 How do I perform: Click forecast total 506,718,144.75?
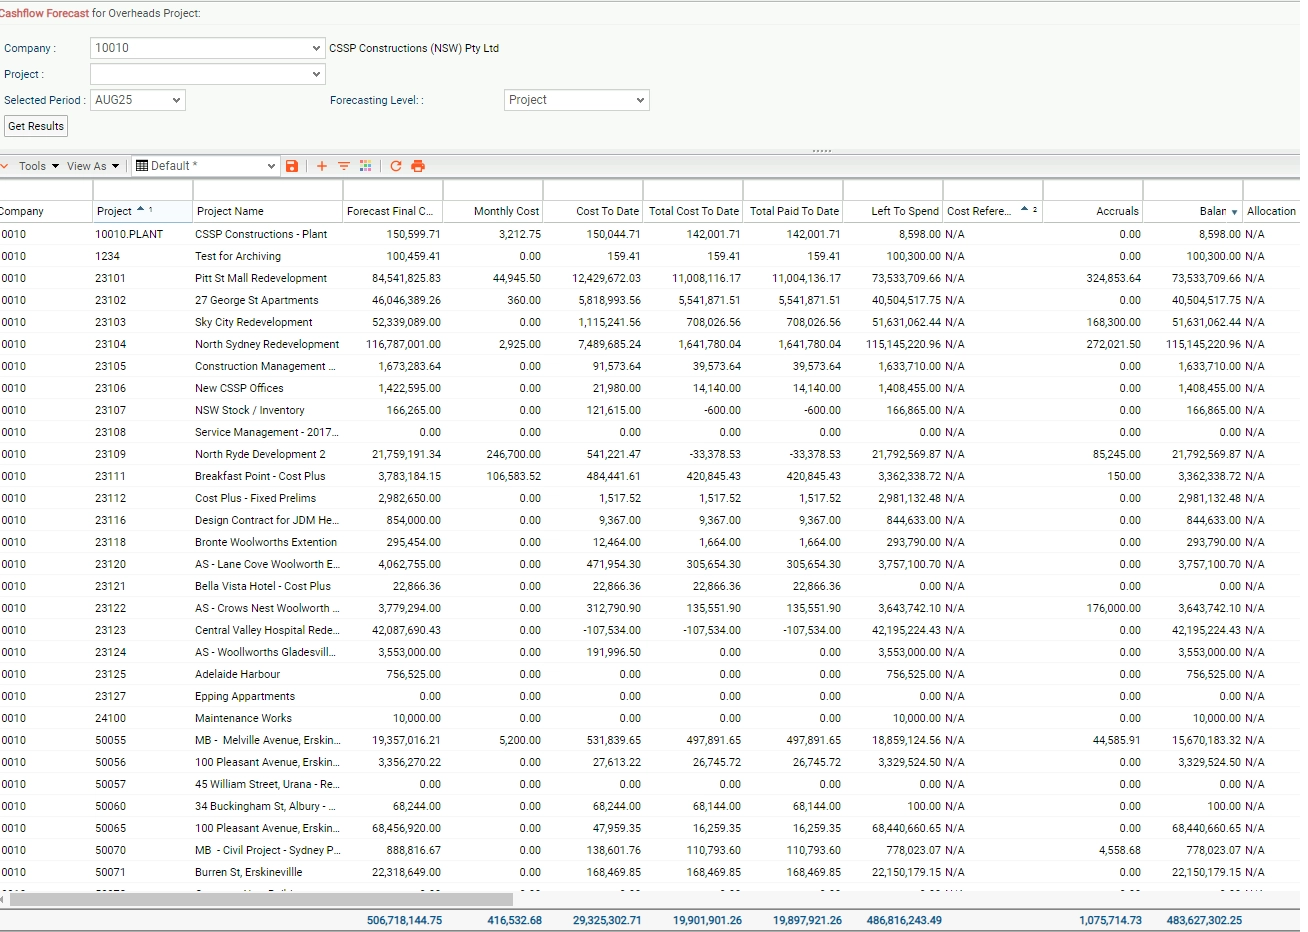coord(404,920)
